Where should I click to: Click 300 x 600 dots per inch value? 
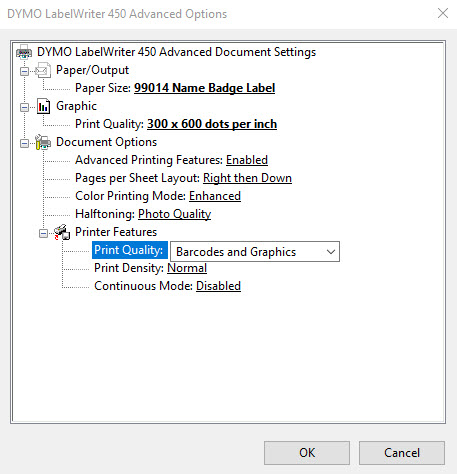pyautogui.click(x=212, y=124)
